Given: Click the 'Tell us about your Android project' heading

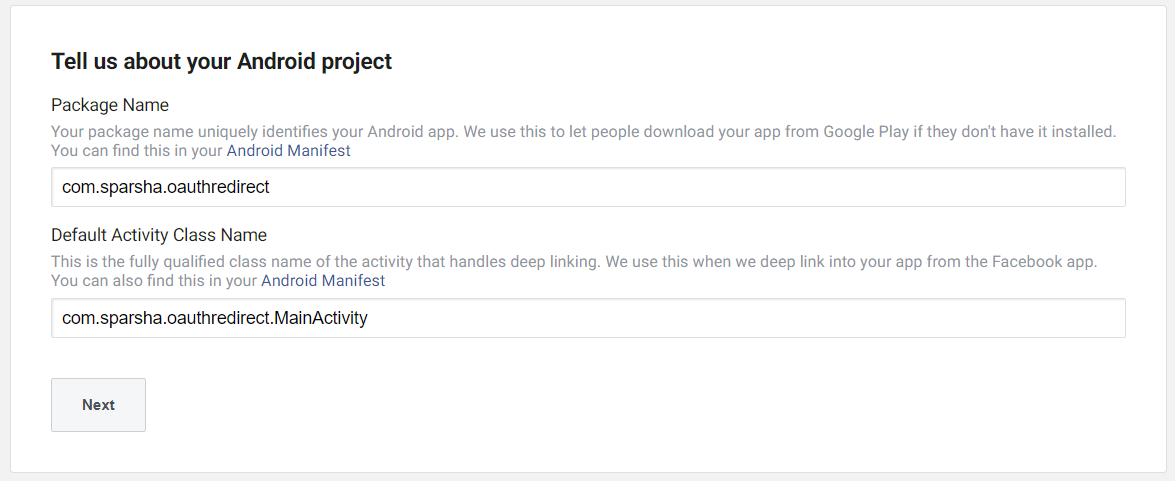Looking at the screenshot, I should coord(221,61).
